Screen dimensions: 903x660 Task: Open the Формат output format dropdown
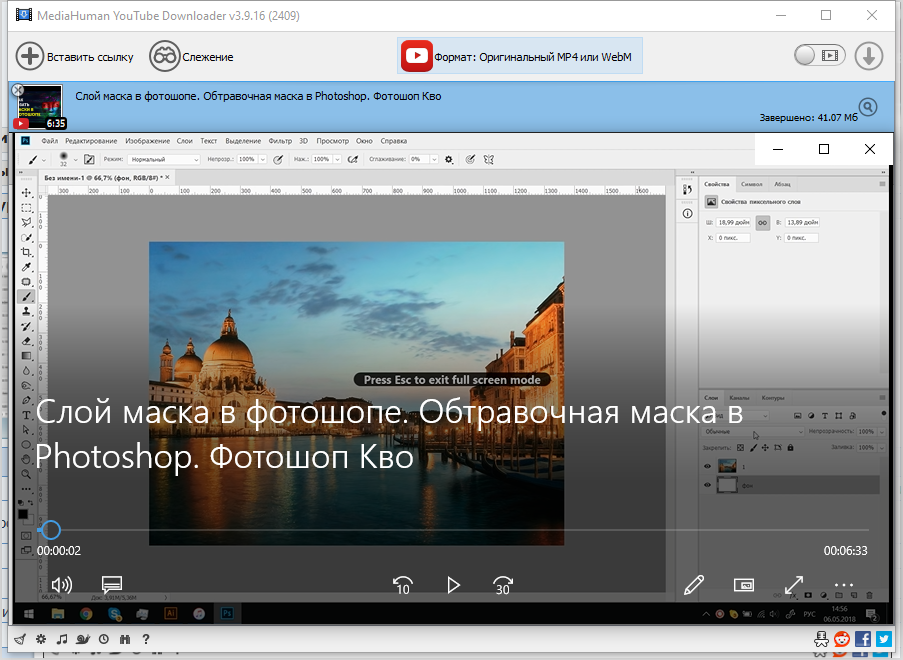point(520,57)
